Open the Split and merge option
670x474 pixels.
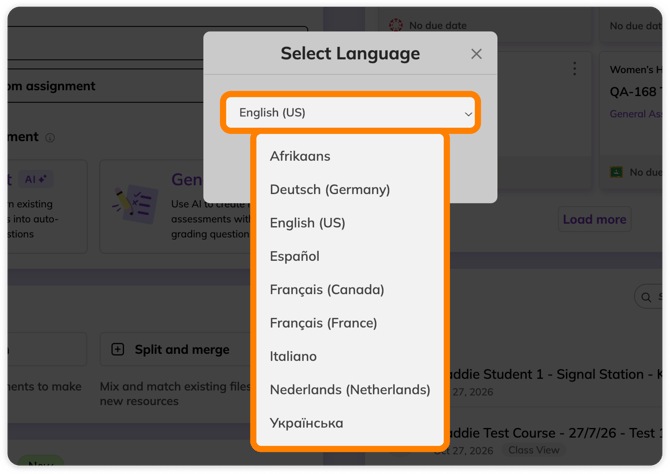[176, 349]
